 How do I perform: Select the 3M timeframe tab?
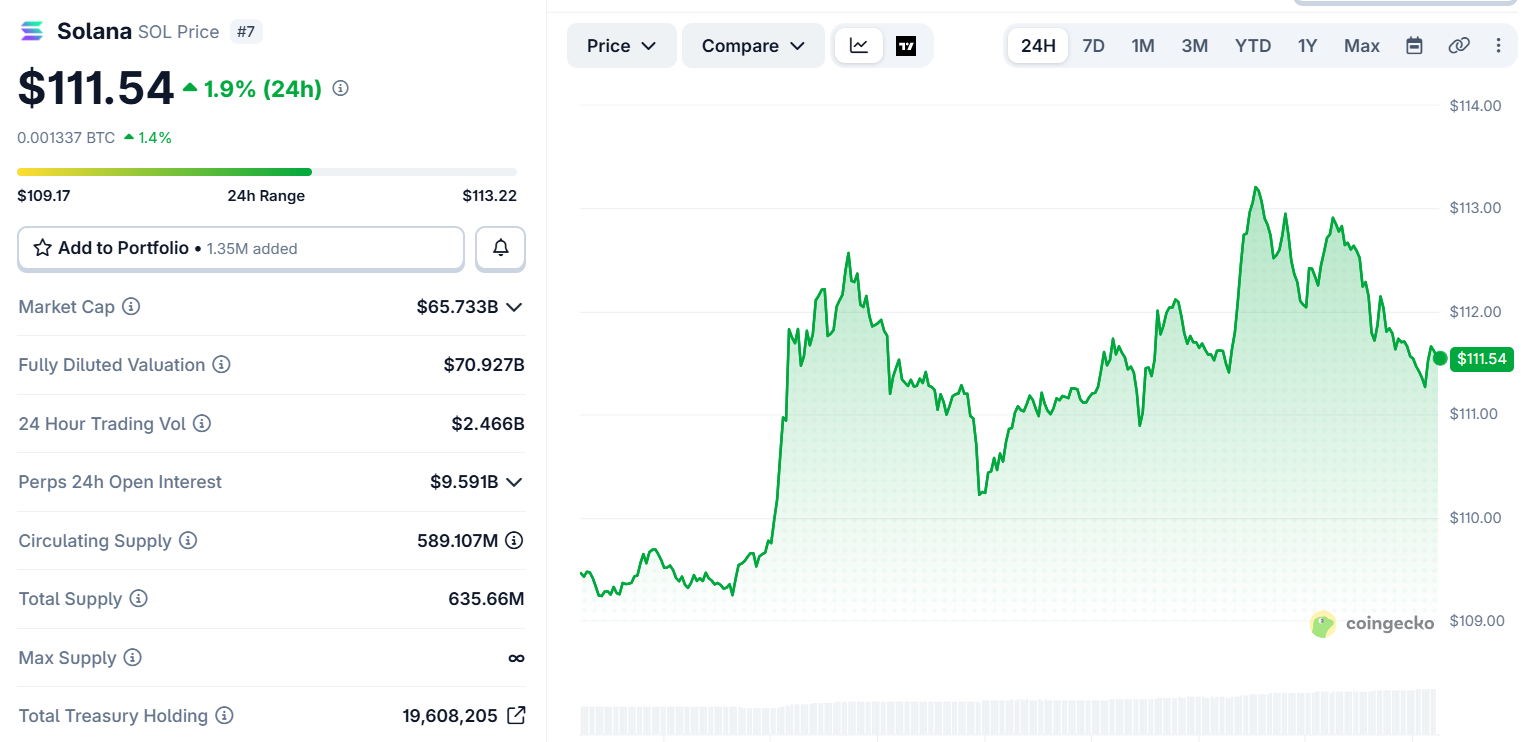tap(1195, 46)
